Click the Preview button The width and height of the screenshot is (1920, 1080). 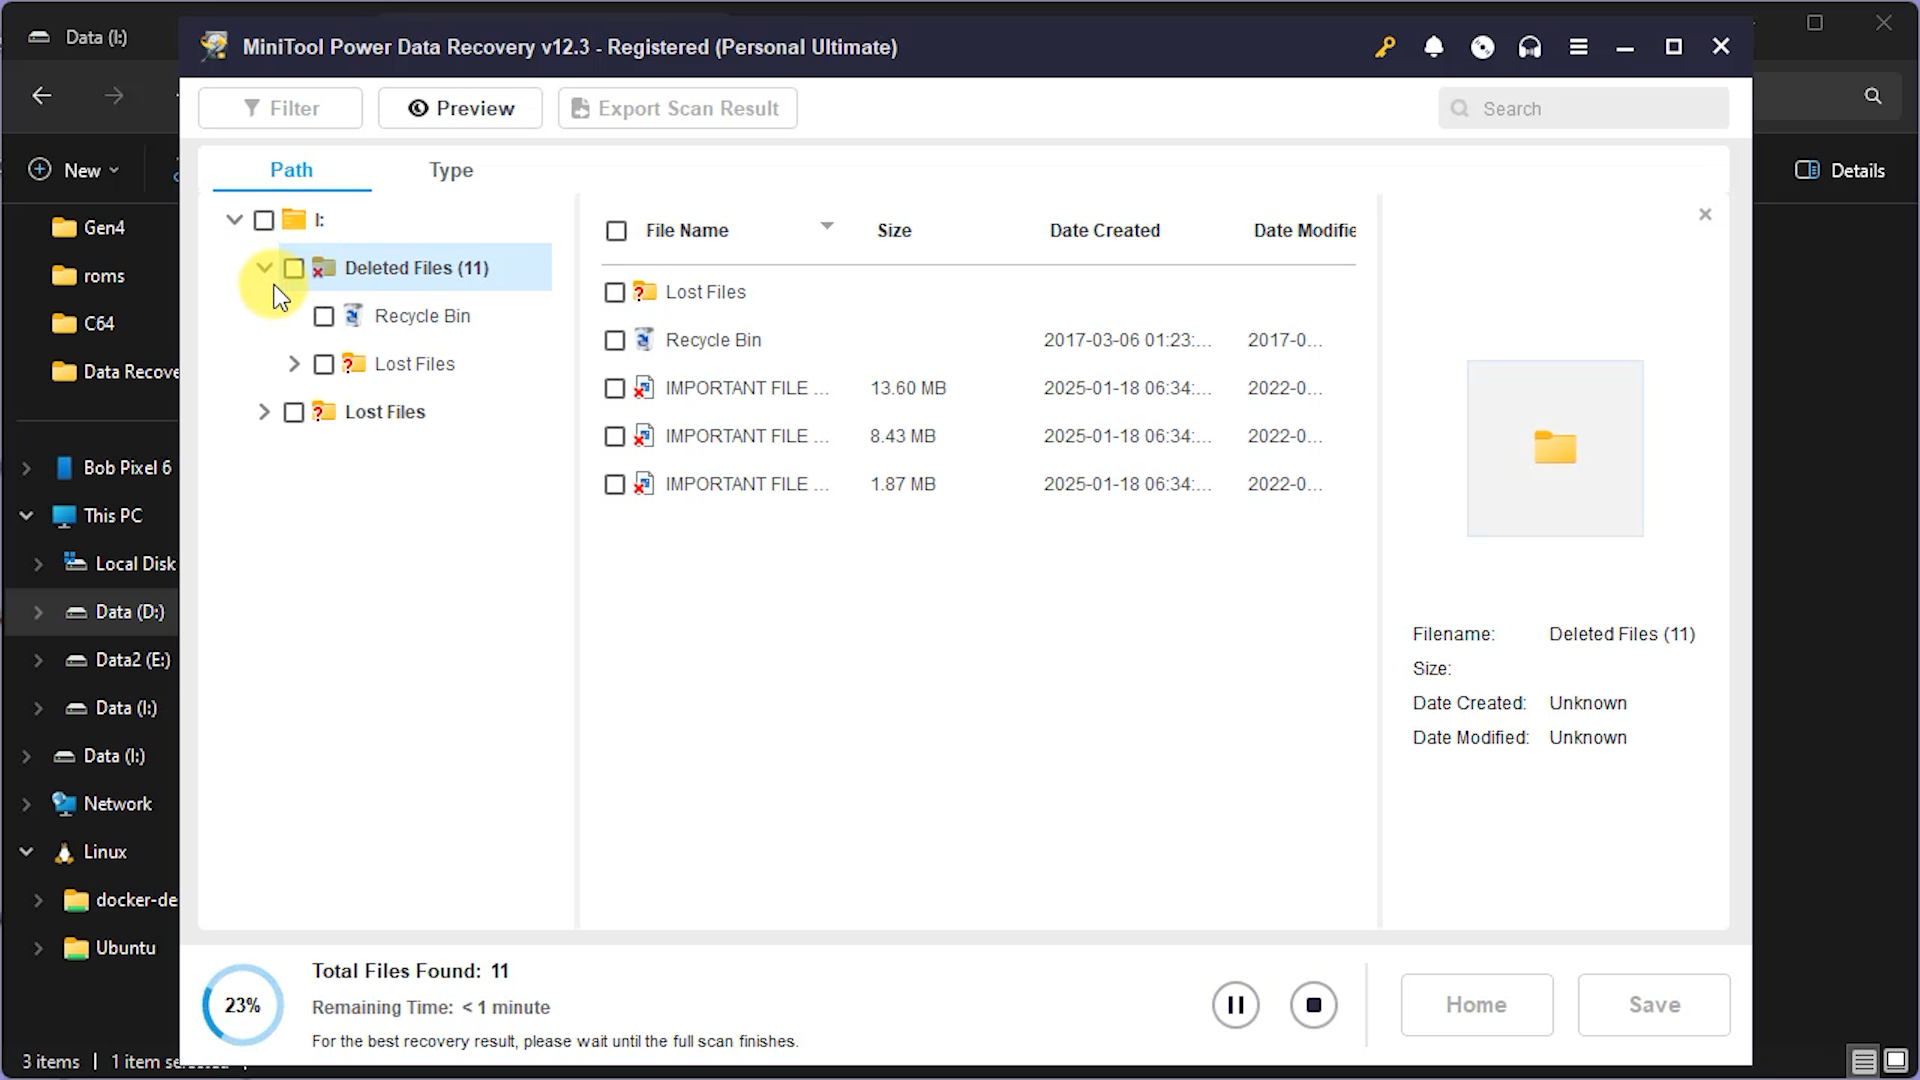pyautogui.click(x=460, y=108)
